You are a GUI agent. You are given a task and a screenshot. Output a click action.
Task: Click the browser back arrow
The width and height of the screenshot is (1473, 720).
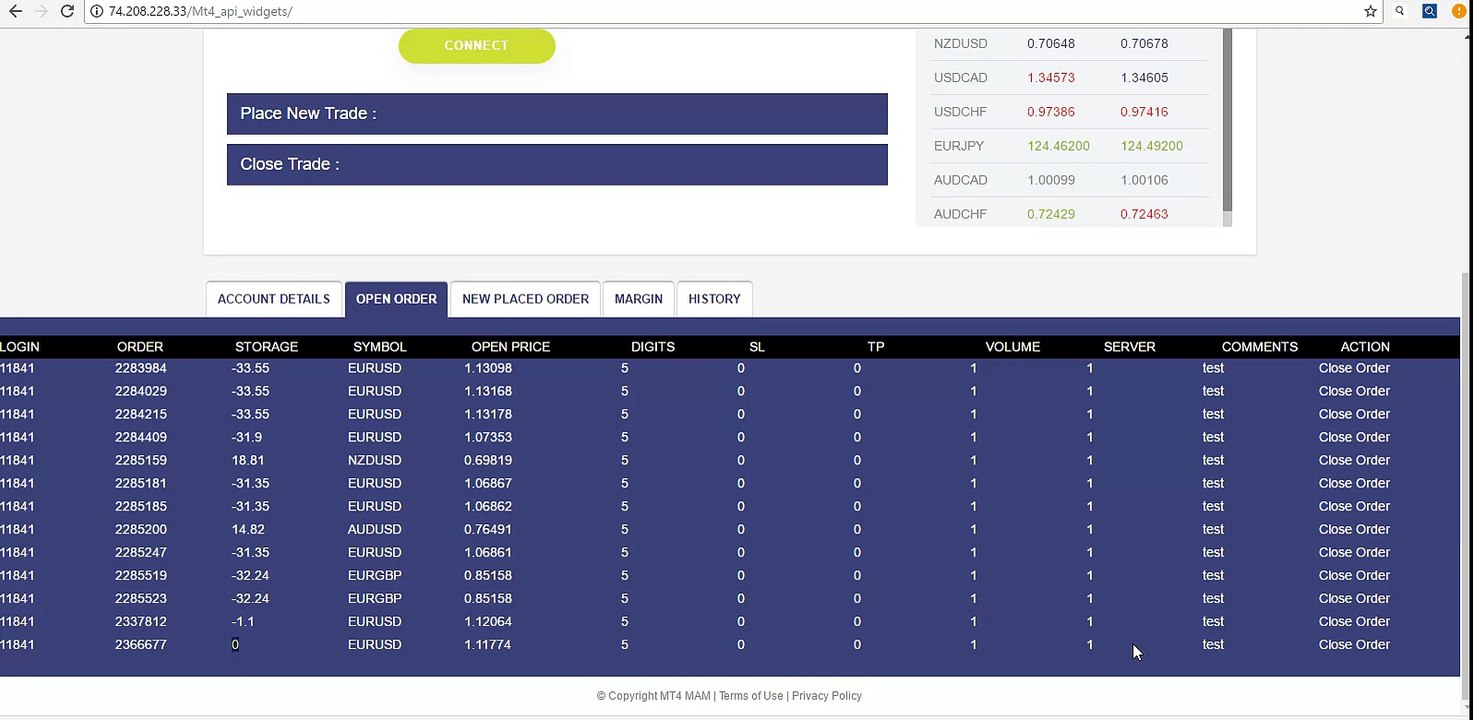15,11
